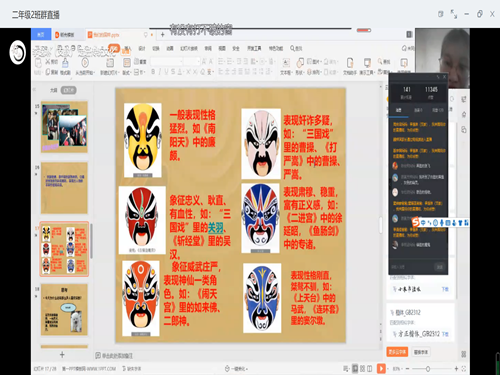
Task: Expand the From Beginning dropdown label
Action: (85, 72)
